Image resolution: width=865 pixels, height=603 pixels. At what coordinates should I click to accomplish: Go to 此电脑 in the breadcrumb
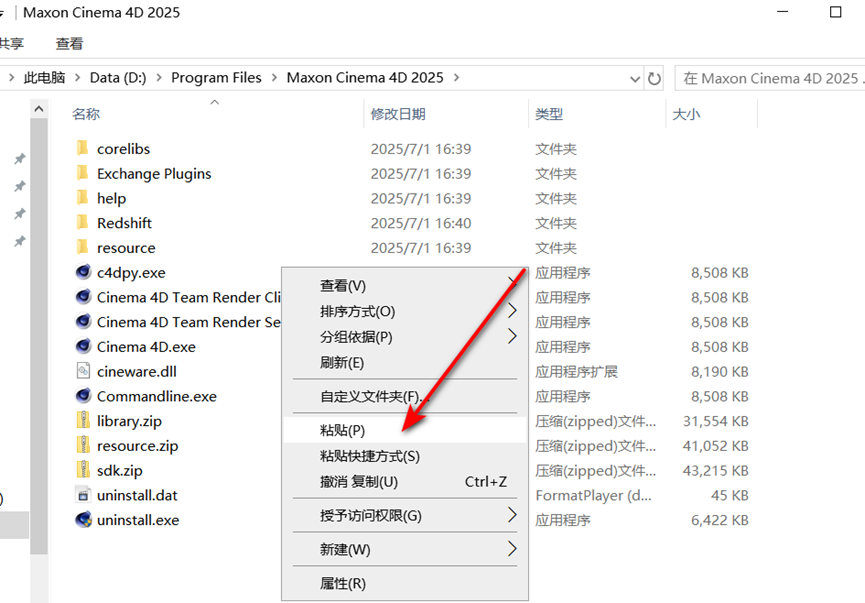coord(44,78)
